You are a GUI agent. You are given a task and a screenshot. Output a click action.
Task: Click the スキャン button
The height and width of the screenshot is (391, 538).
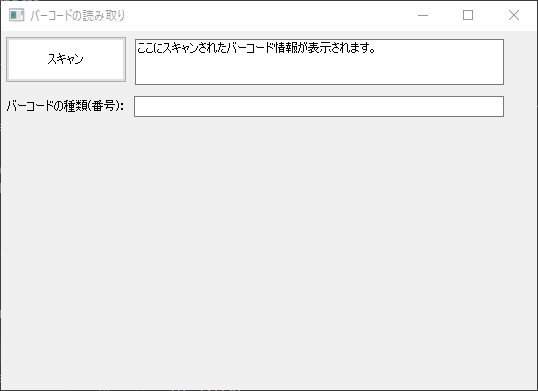pyautogui.click(x=66, y=60)
